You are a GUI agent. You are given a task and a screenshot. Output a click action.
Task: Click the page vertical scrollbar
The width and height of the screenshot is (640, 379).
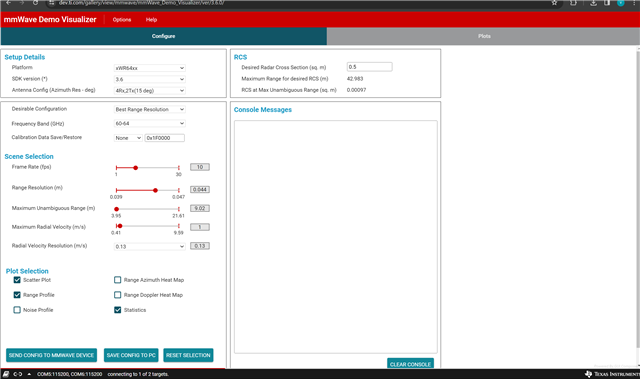(x=638, y=198)
